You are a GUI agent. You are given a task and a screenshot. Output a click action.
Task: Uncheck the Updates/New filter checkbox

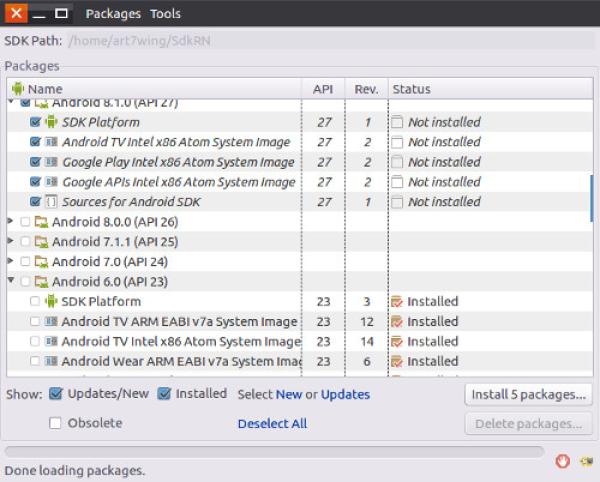56,394
